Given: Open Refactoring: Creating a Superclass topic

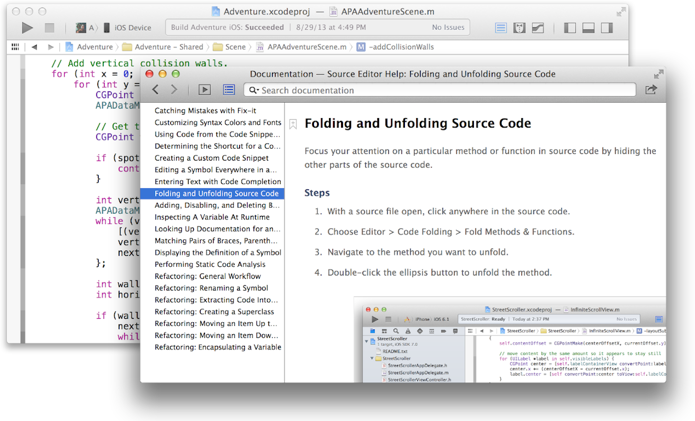Looking at the screenshot, I should click(214, 312).
